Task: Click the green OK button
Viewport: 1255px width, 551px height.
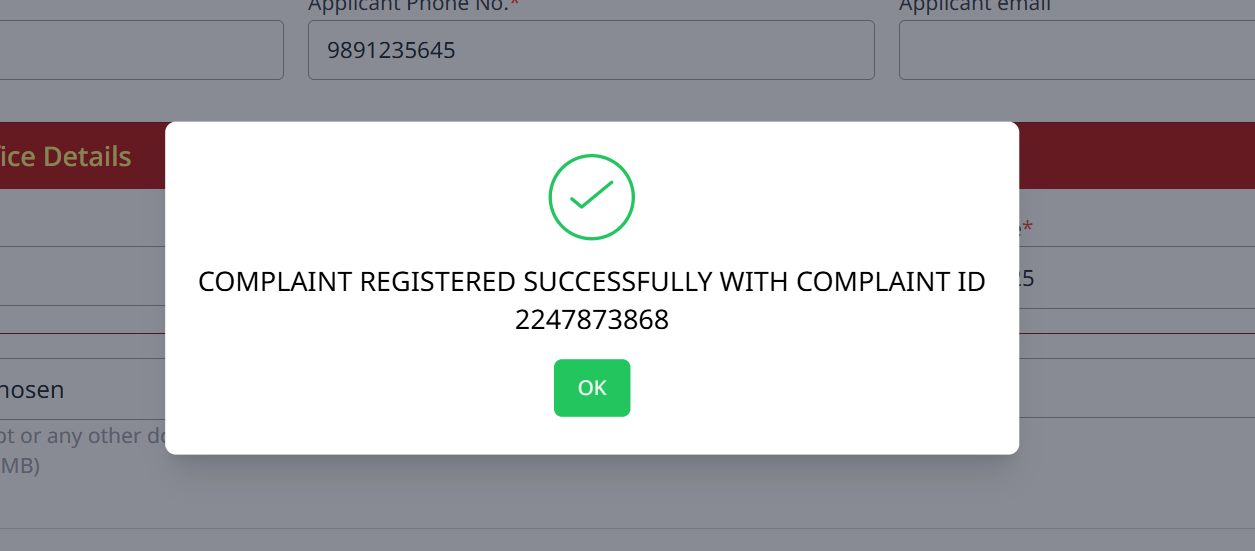Action: (x=592, y=388)
